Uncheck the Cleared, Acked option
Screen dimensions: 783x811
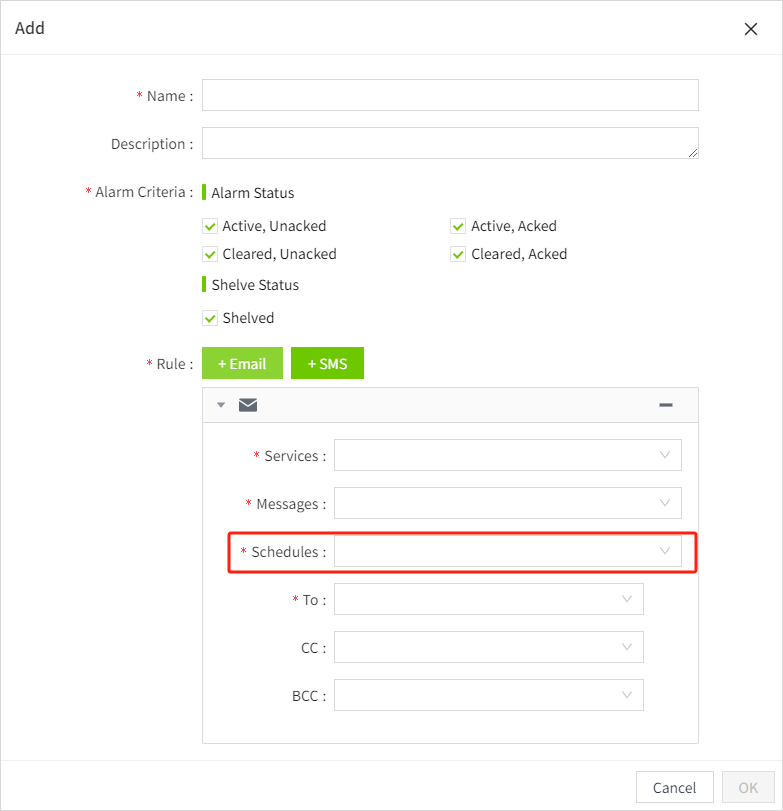458,254
